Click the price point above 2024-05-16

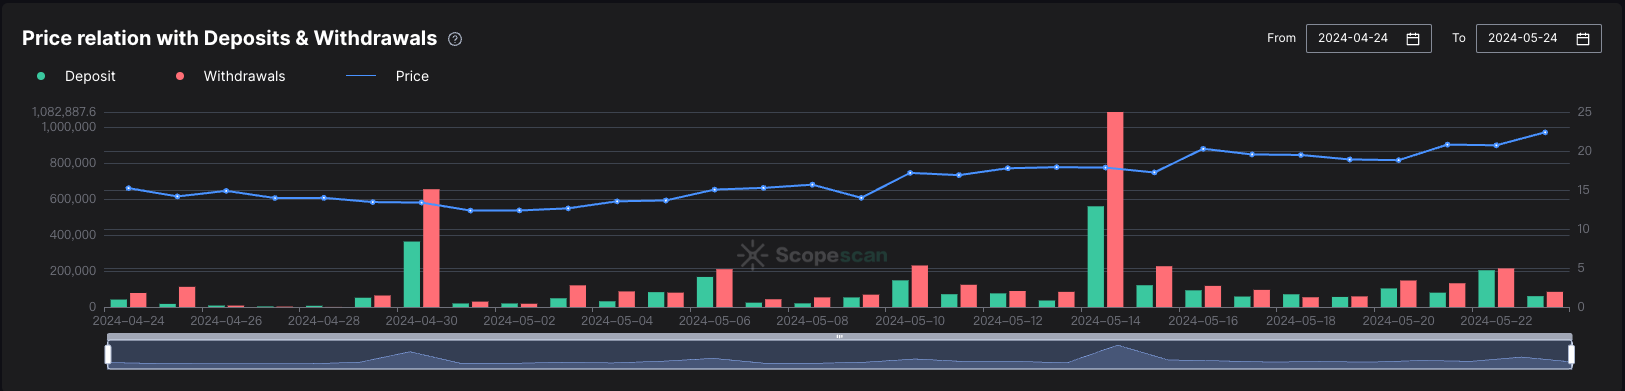[x=1203, y=148]
